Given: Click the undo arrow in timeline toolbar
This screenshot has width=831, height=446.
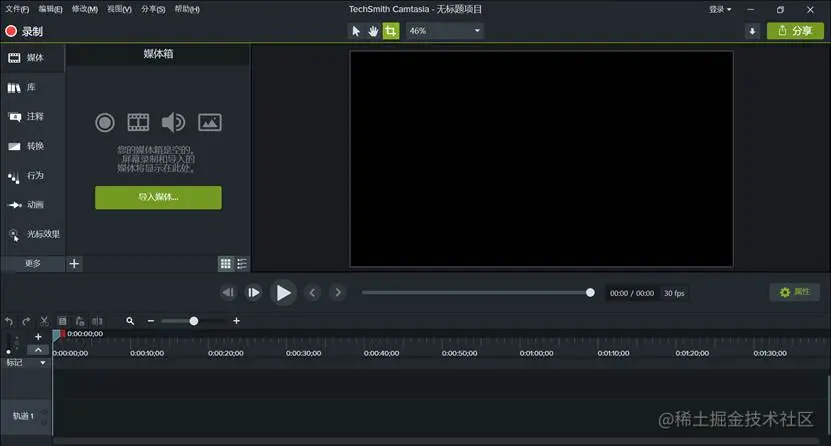Looking at the screenshot, I should [x=8, y=321].
